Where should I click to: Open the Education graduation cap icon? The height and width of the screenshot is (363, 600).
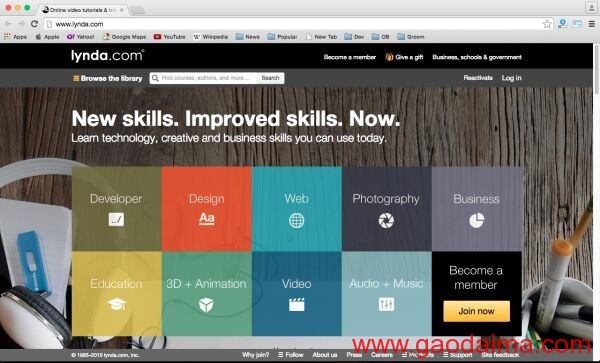[116, 304]
